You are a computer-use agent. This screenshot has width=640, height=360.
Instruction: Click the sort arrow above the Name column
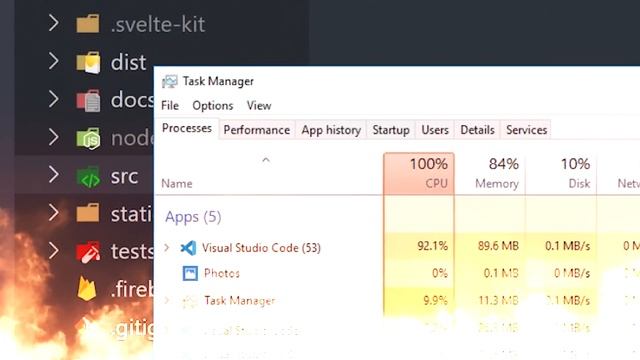(x=266, y=160)
